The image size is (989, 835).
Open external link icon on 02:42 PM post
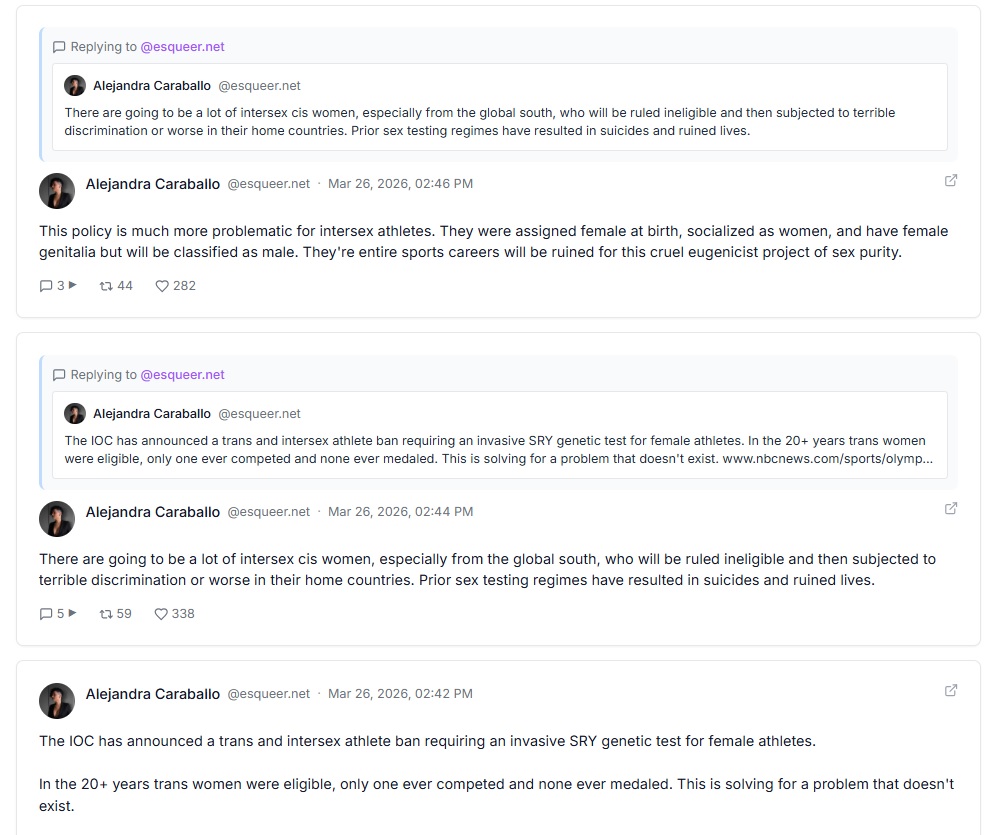951,690
